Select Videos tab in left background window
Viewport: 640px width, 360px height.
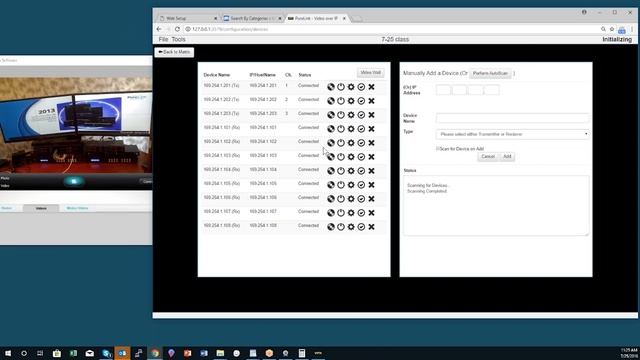41,208
